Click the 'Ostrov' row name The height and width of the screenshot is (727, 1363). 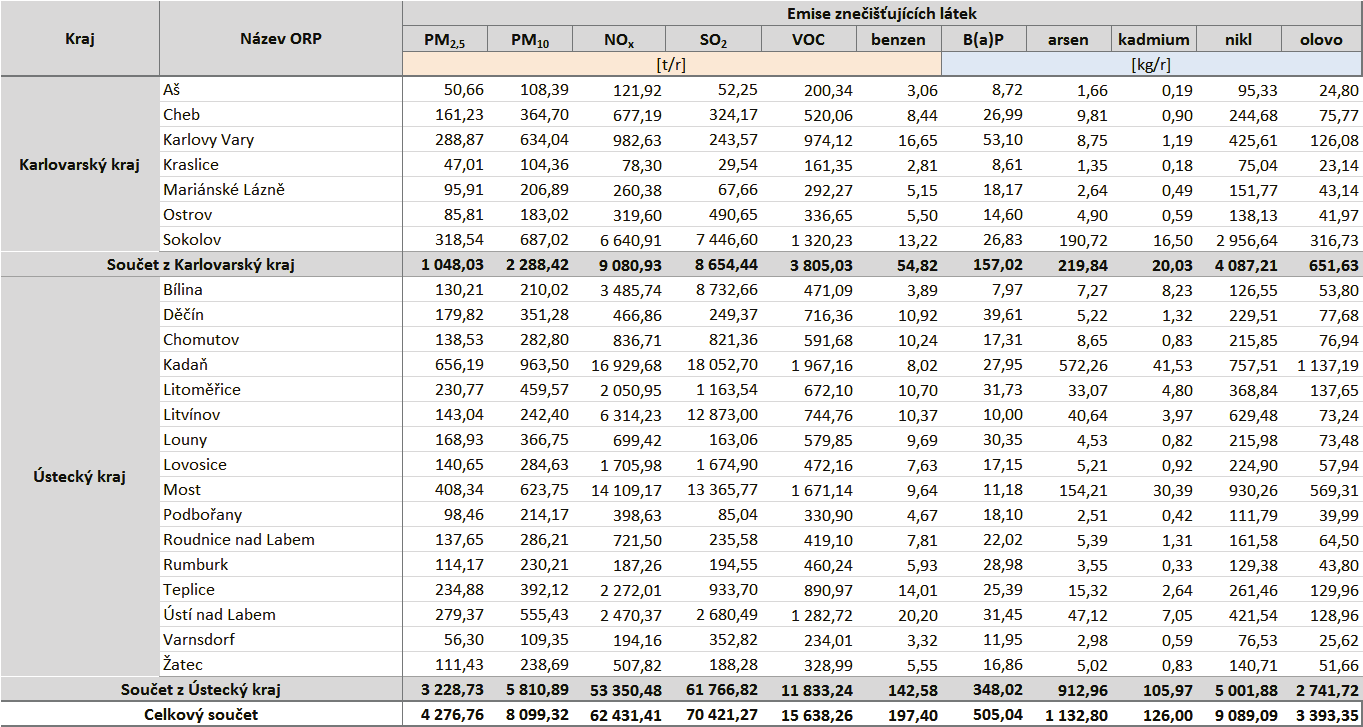click(187, 215)
